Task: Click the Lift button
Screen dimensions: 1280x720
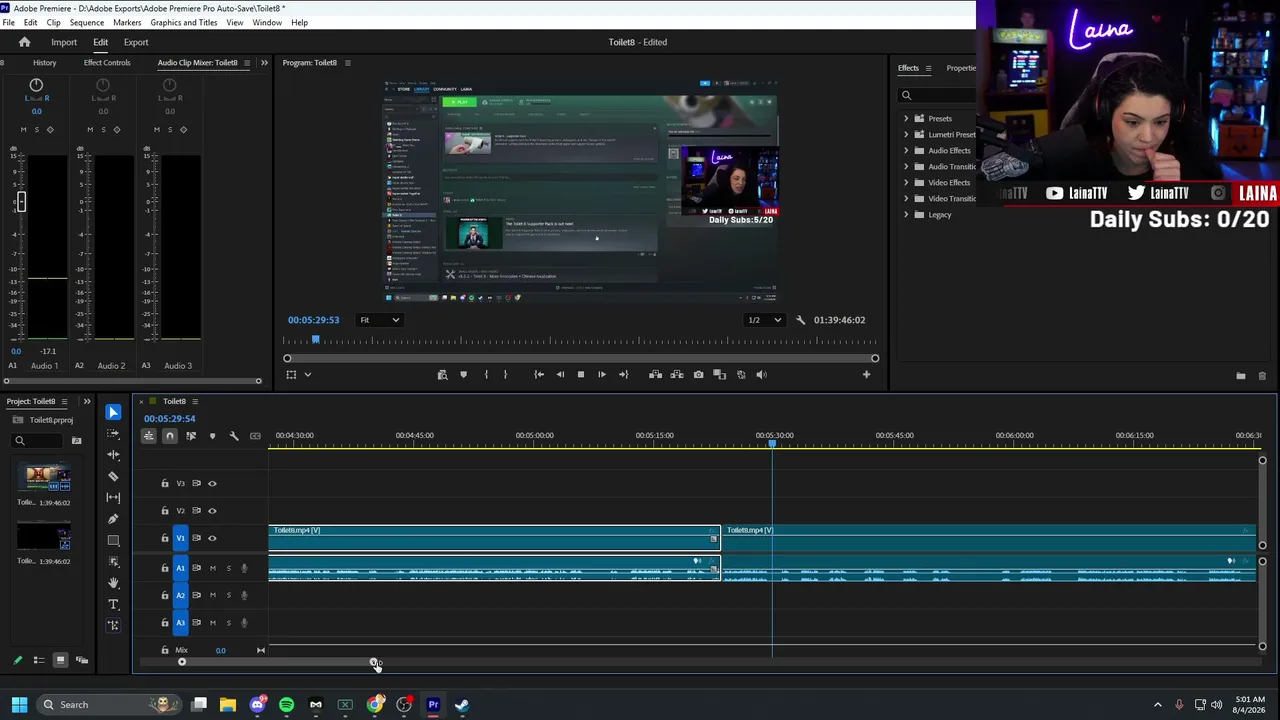Action: pos(655,374)
